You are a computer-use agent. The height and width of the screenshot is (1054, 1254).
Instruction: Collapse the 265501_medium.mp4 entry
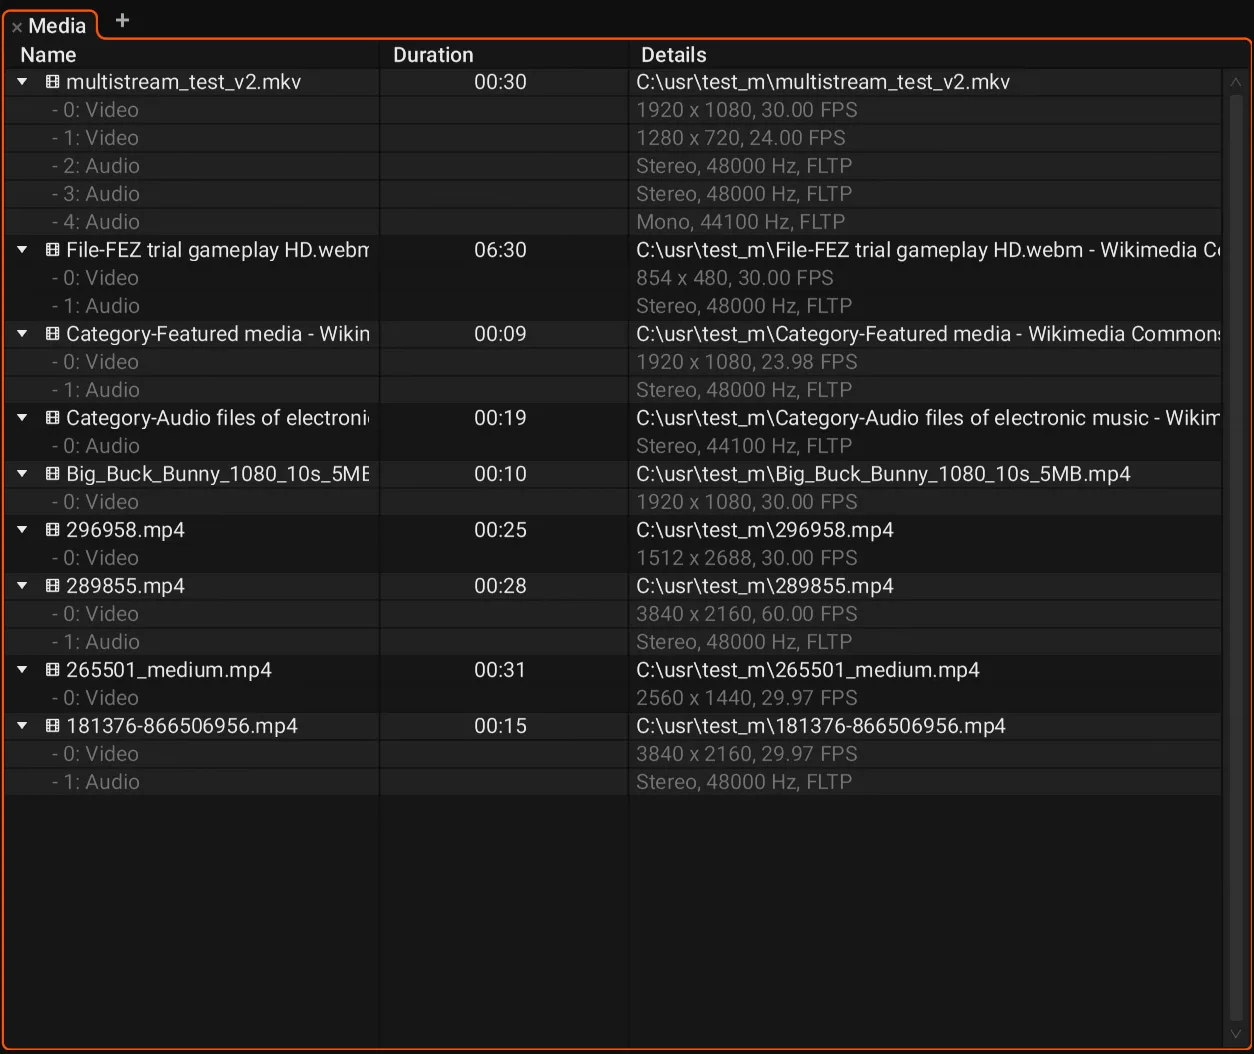[x=22, y=670]
